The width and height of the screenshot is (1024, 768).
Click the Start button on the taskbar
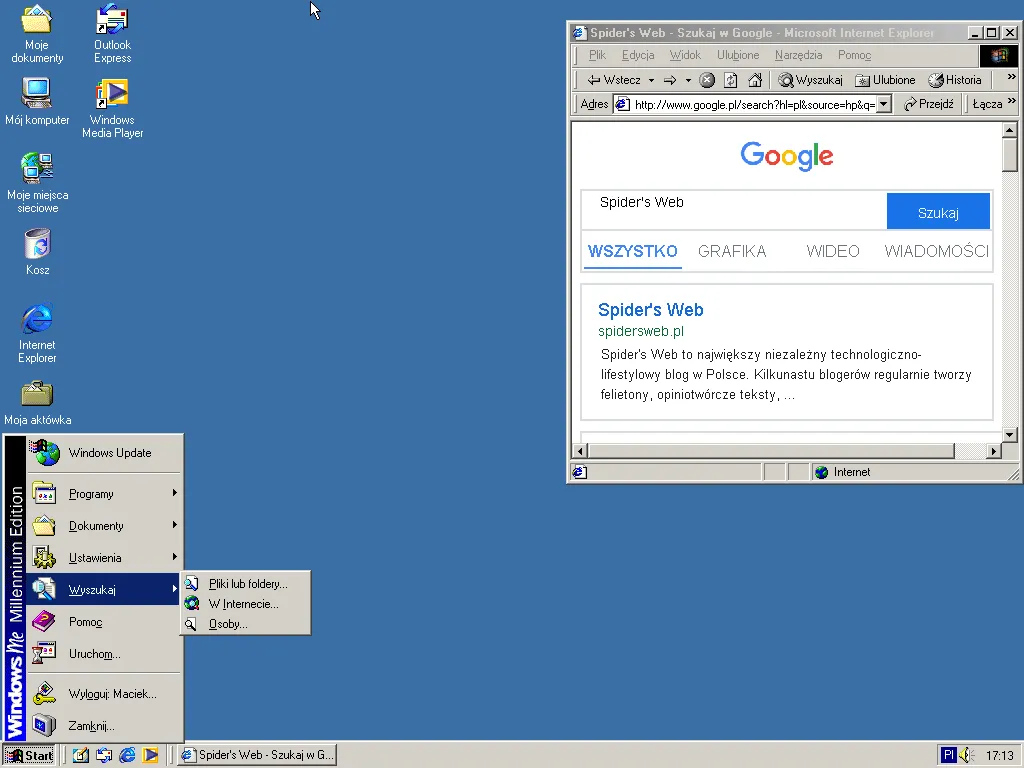click(x=29, y=756)
